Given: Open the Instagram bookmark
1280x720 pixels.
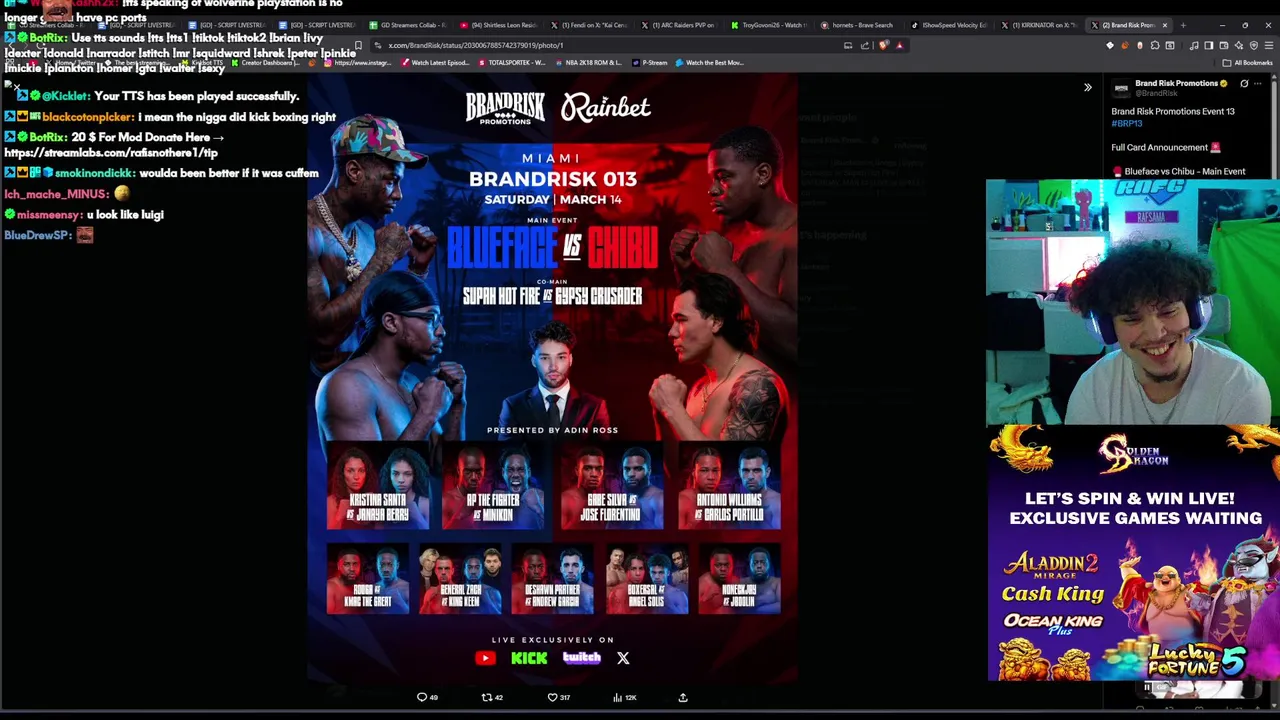Looking at the screenshot, I should [358, 62].
